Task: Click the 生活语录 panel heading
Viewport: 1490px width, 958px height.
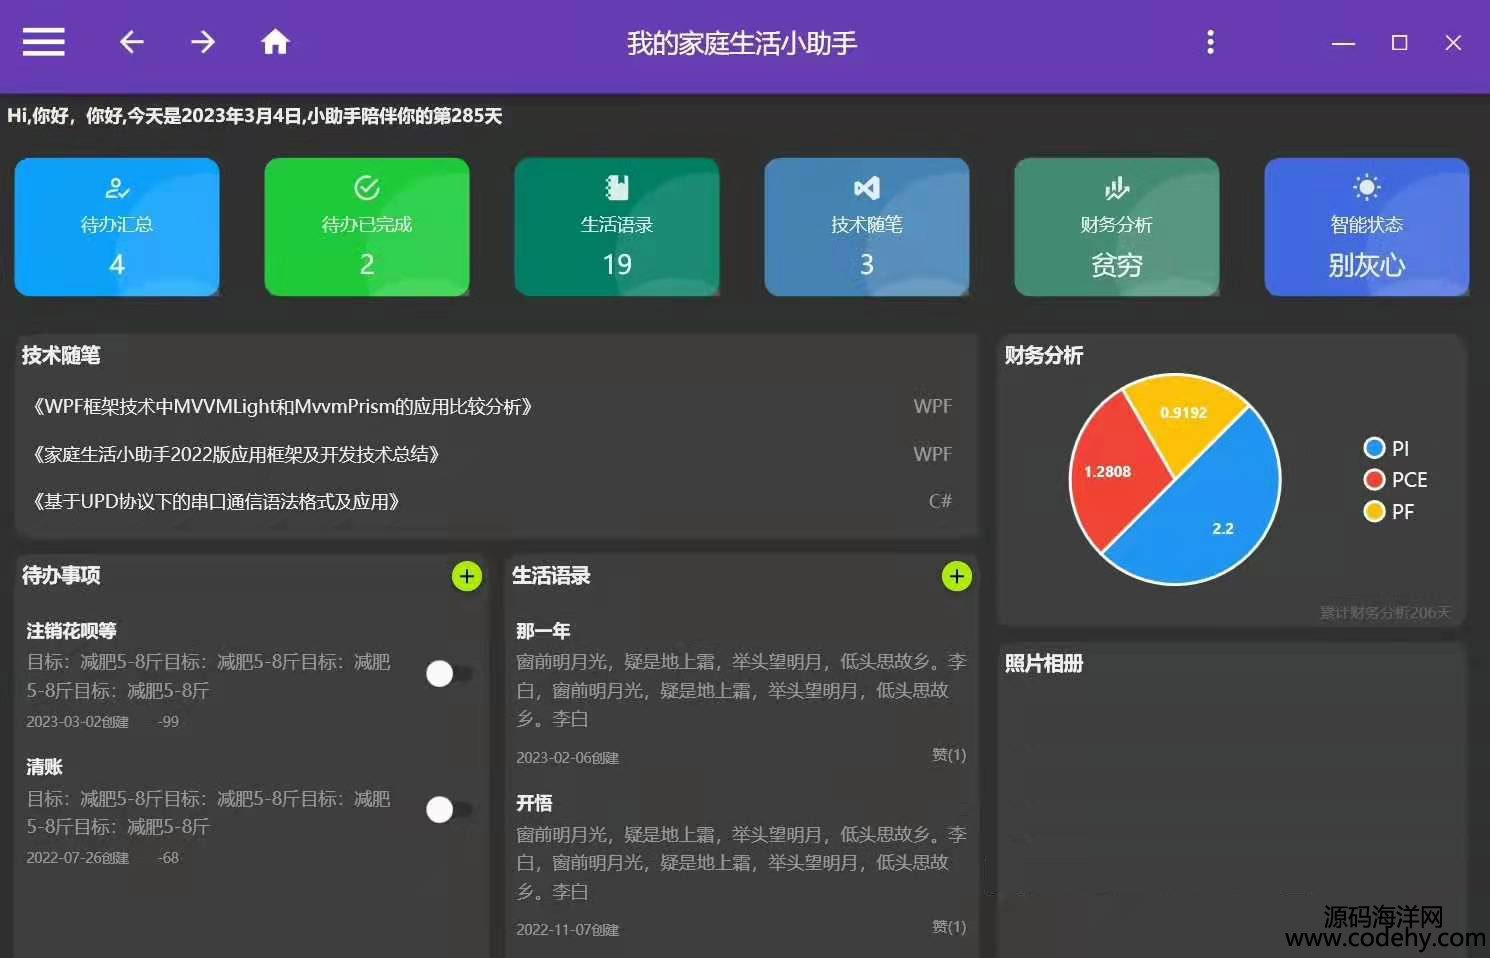Action: 551,575
